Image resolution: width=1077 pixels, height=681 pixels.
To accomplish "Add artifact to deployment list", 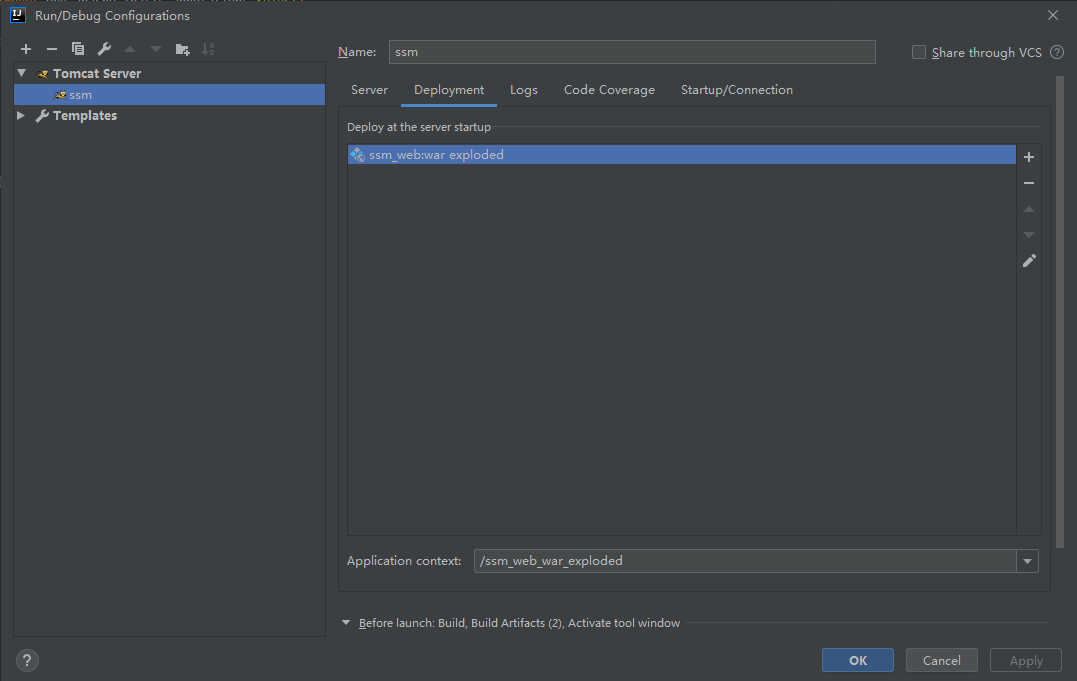I will 1029,157.
